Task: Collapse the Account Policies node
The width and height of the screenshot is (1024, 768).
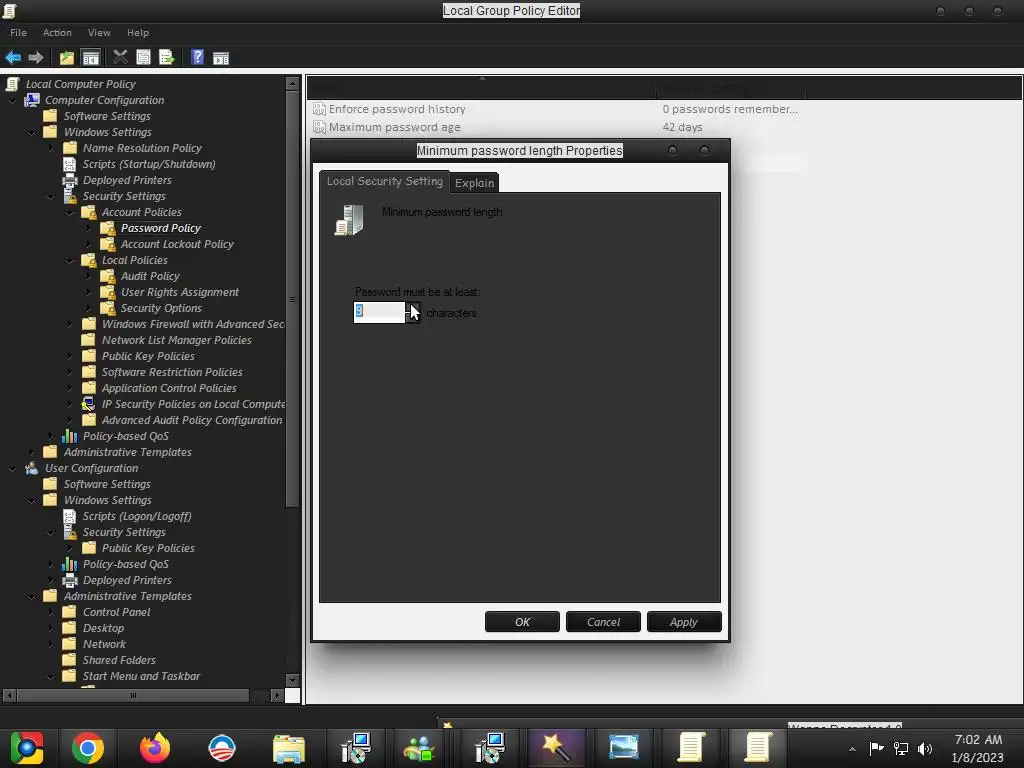Action: coord(70,212)
